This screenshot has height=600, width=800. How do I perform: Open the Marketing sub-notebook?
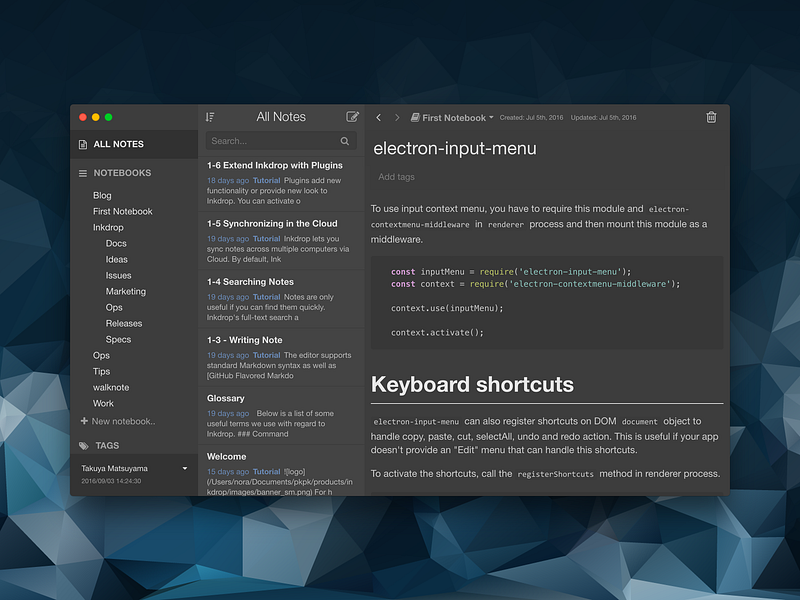click(126, 291)
